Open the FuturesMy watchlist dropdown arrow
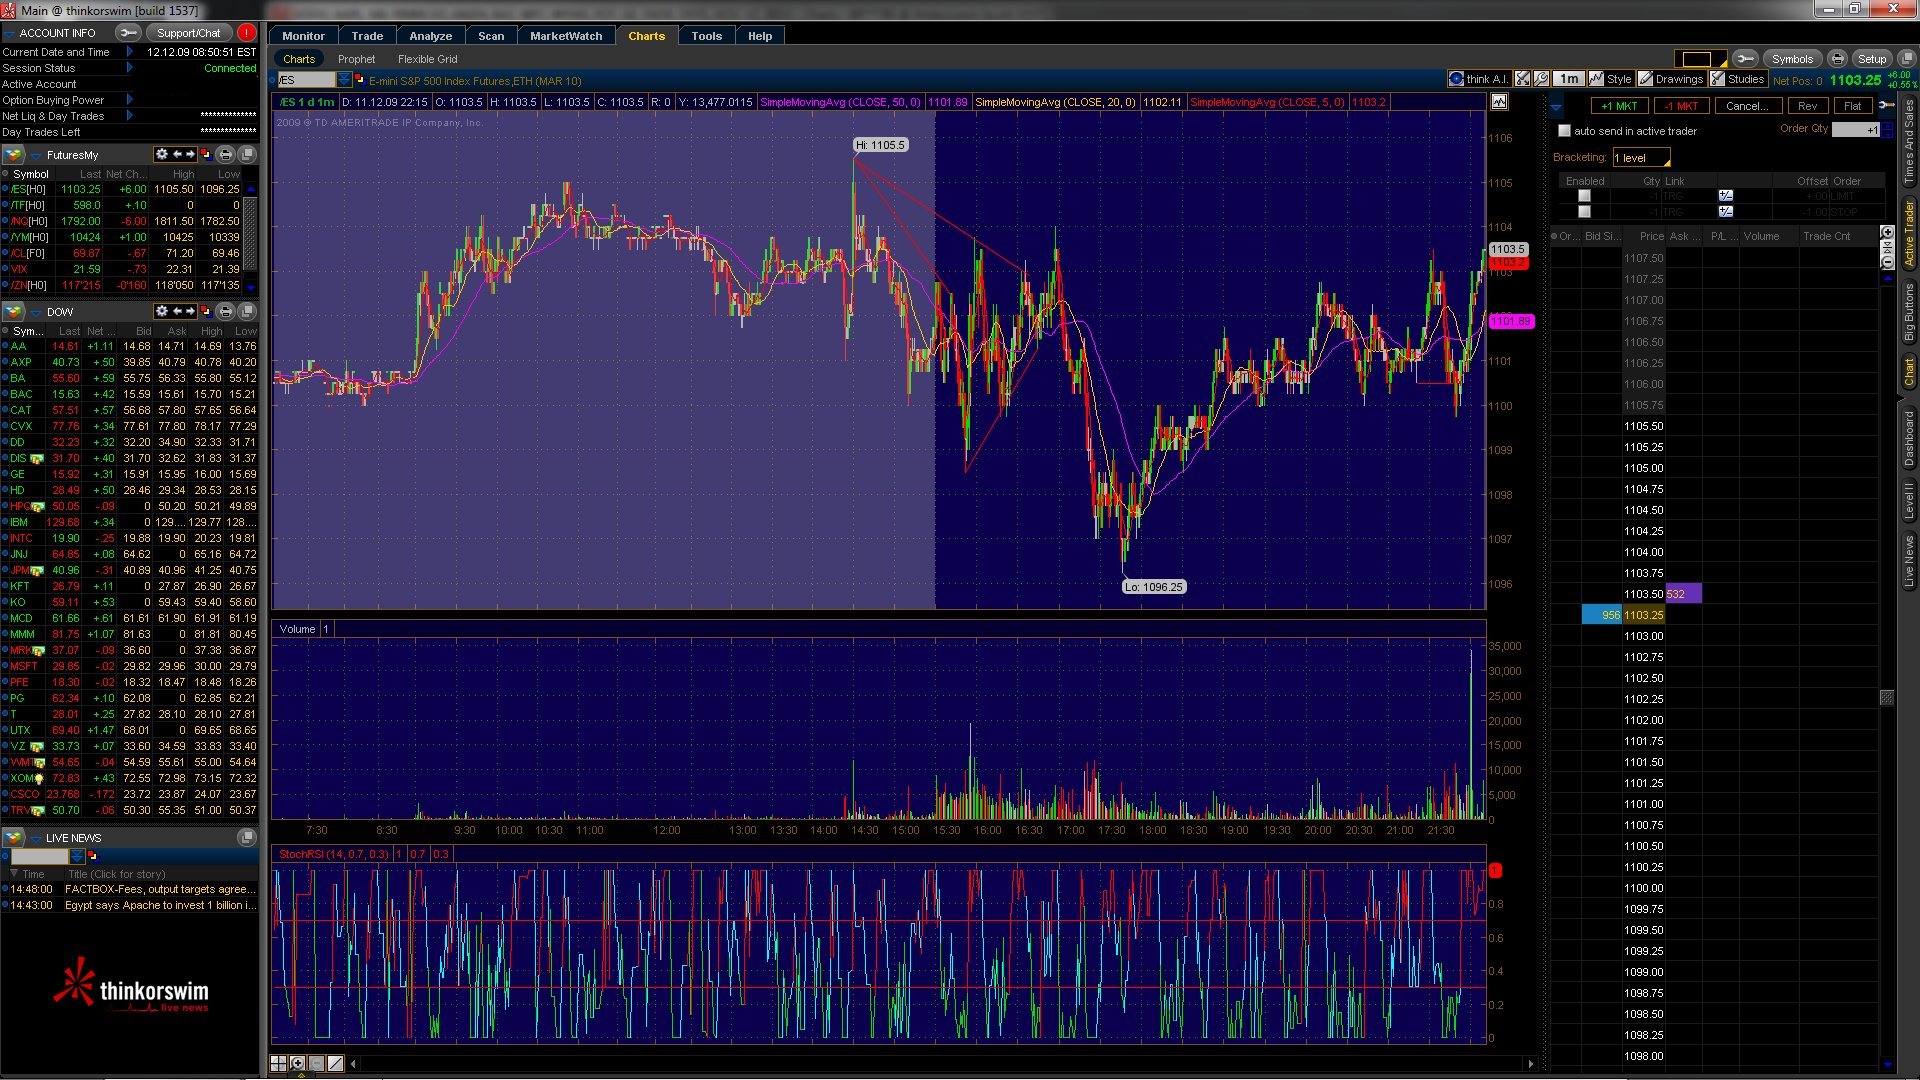1920x1080 pixels. tap(36, 155)
